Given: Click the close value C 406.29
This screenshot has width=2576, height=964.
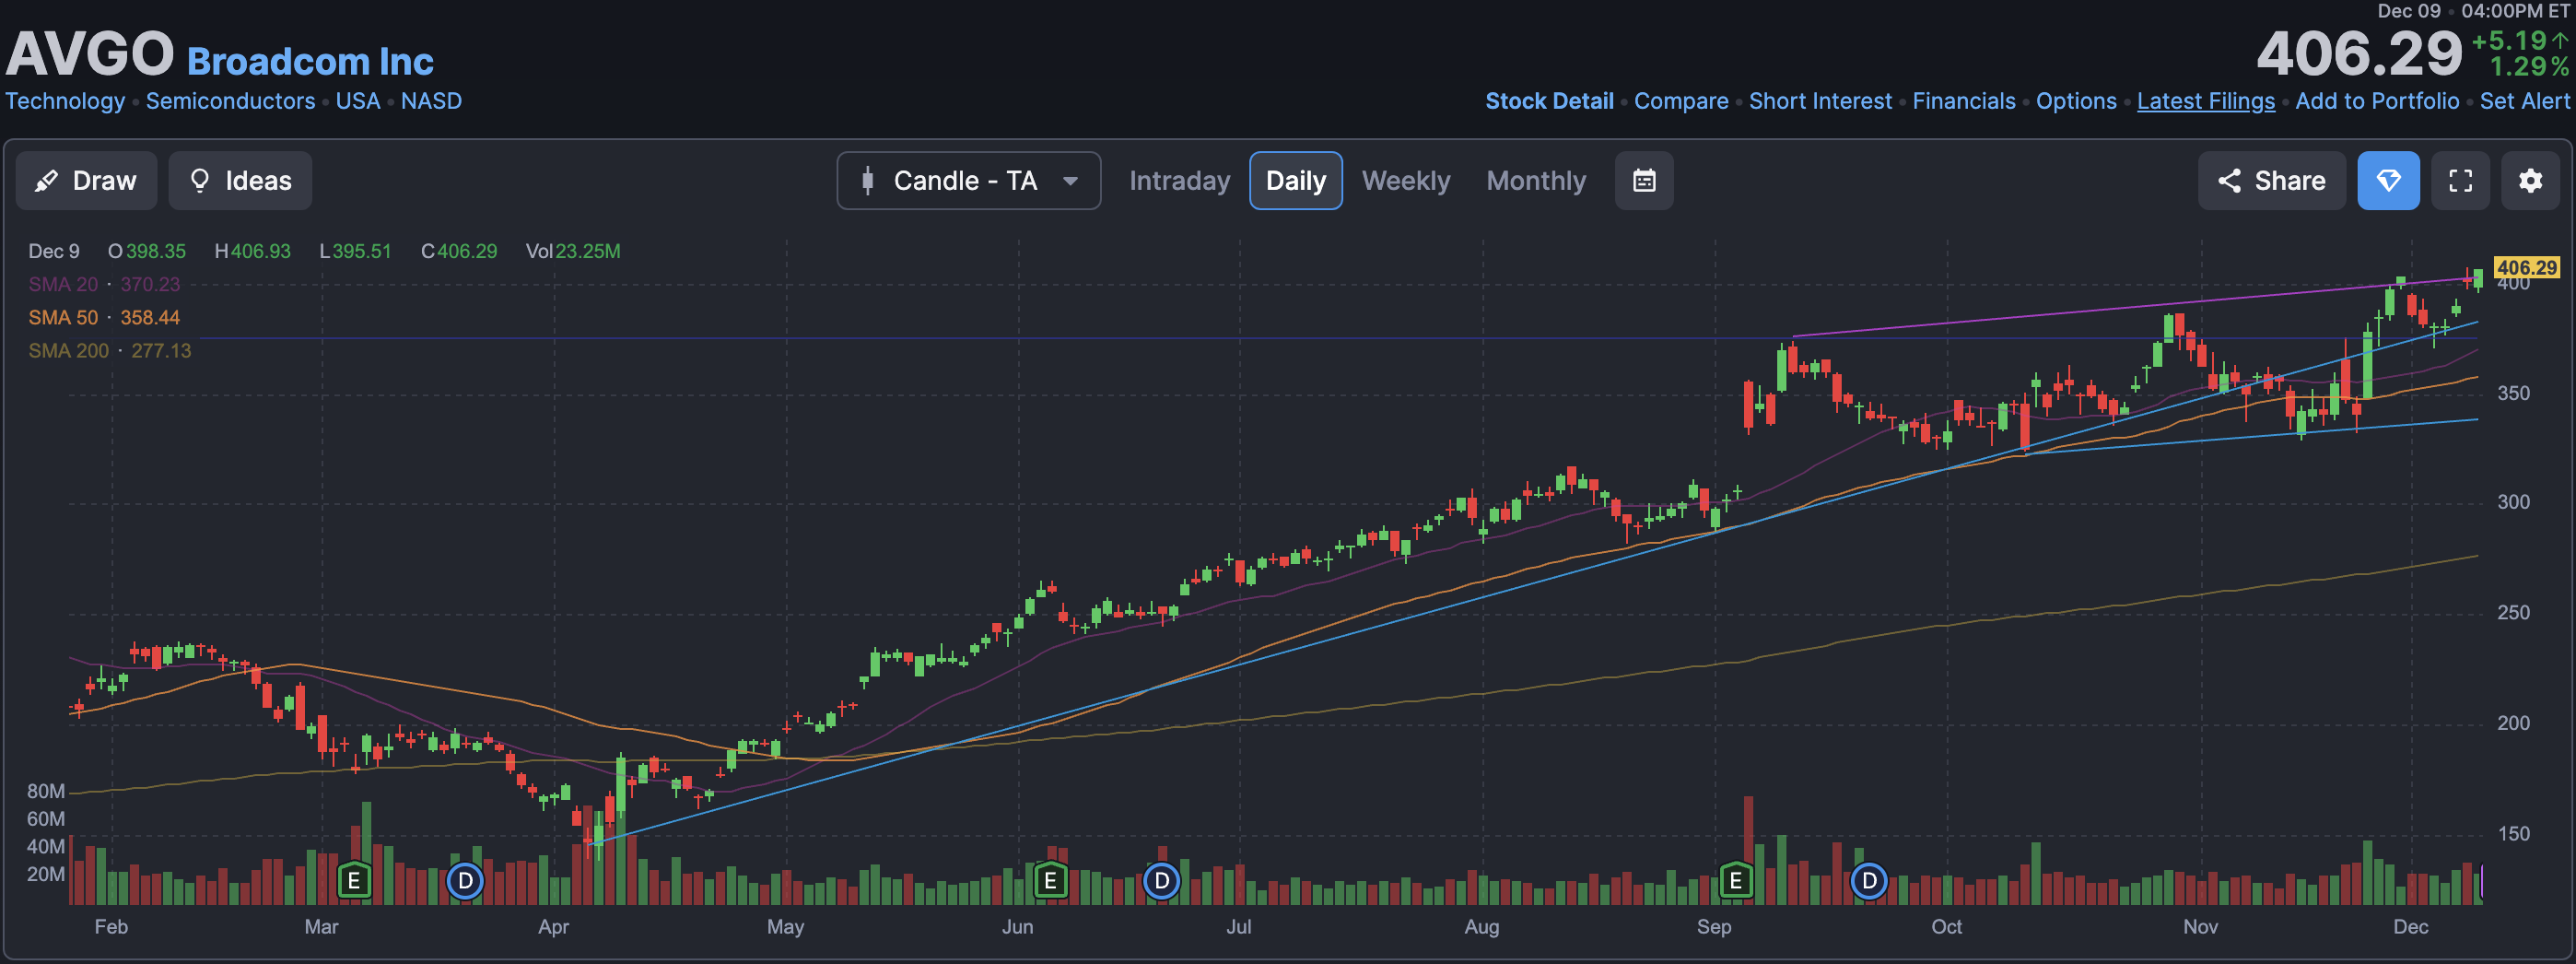Looking at the screenshot, I should tap(459, 251).
